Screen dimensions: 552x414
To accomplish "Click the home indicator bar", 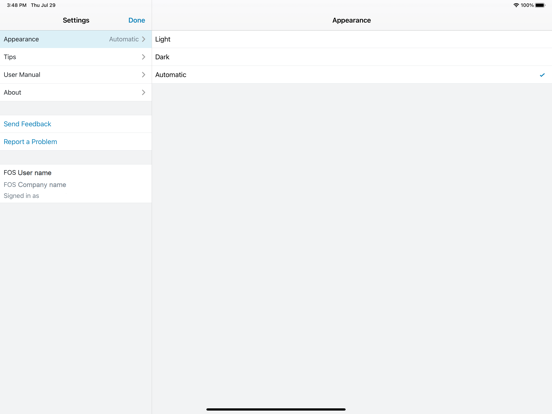I will pyautogui.click(x=276, y=409).
